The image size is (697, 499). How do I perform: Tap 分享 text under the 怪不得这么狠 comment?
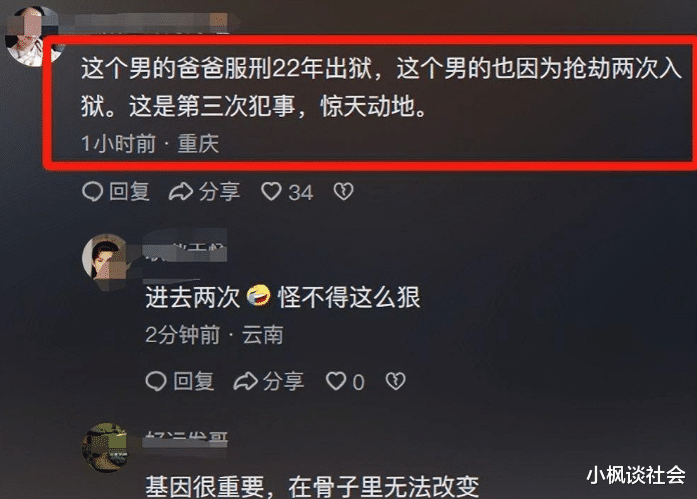(283, 381)
